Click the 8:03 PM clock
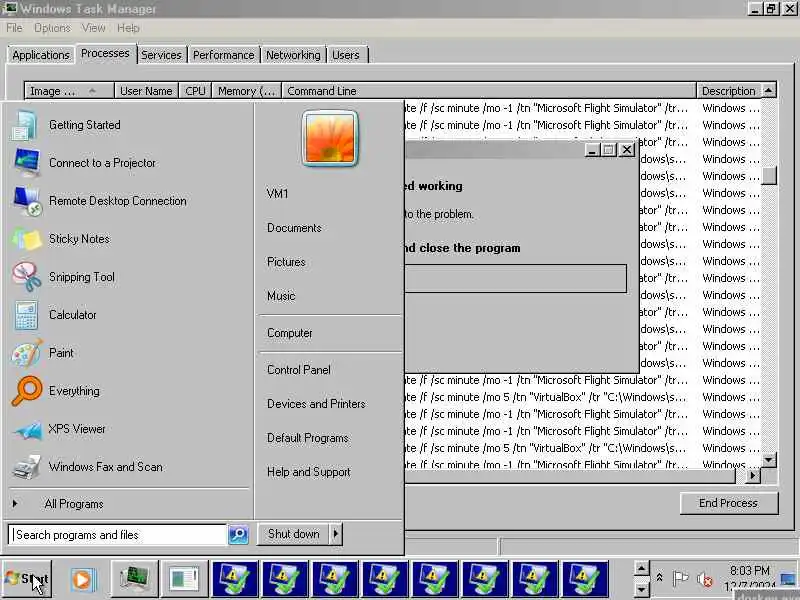This screenshot has width=800, height=600. 749,570
